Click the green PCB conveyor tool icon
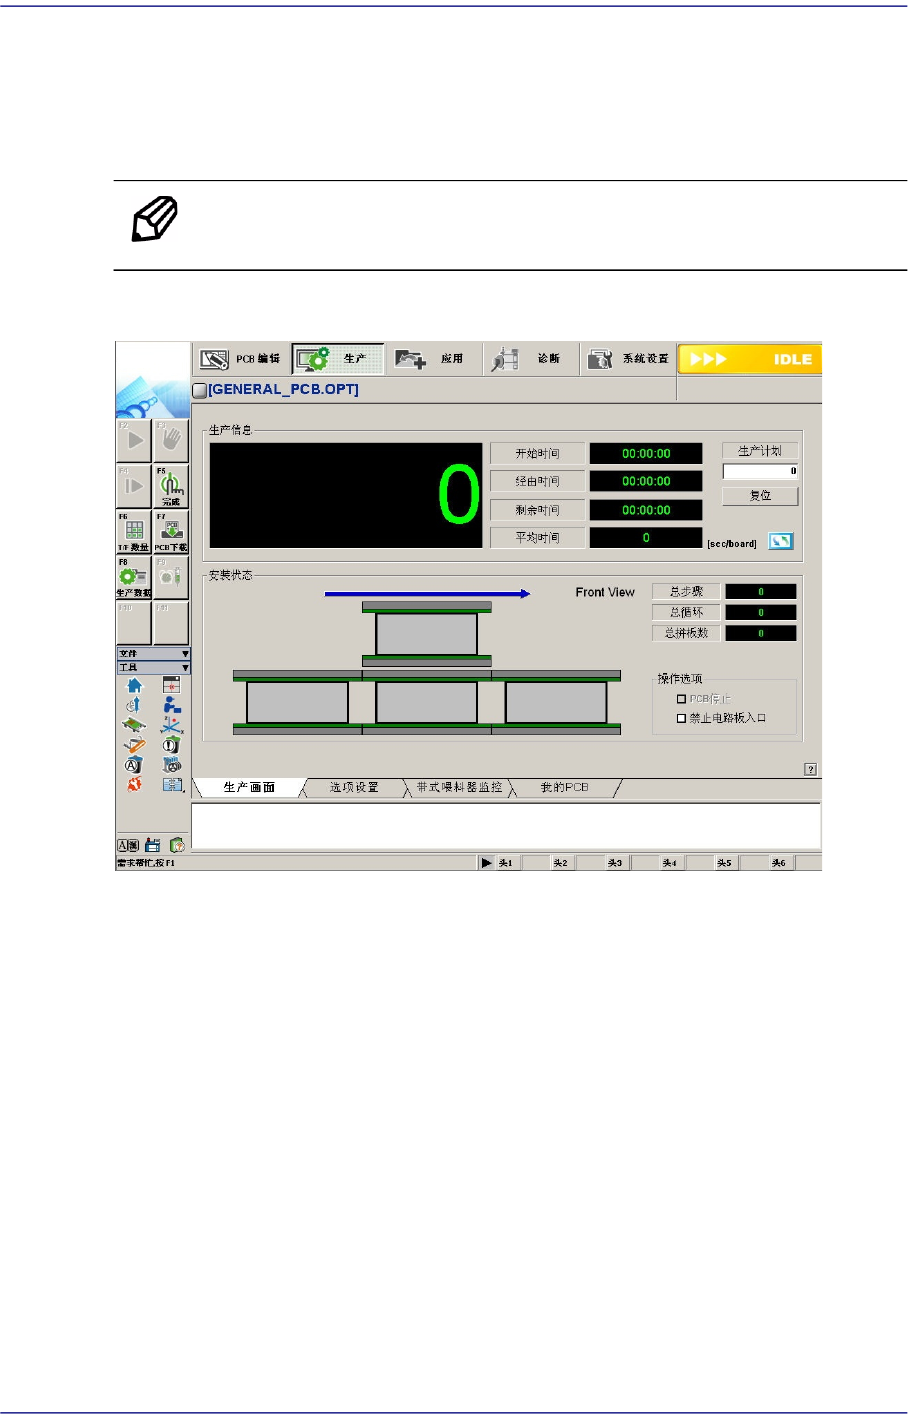908x1424 pixels. (x=134, y=725)
